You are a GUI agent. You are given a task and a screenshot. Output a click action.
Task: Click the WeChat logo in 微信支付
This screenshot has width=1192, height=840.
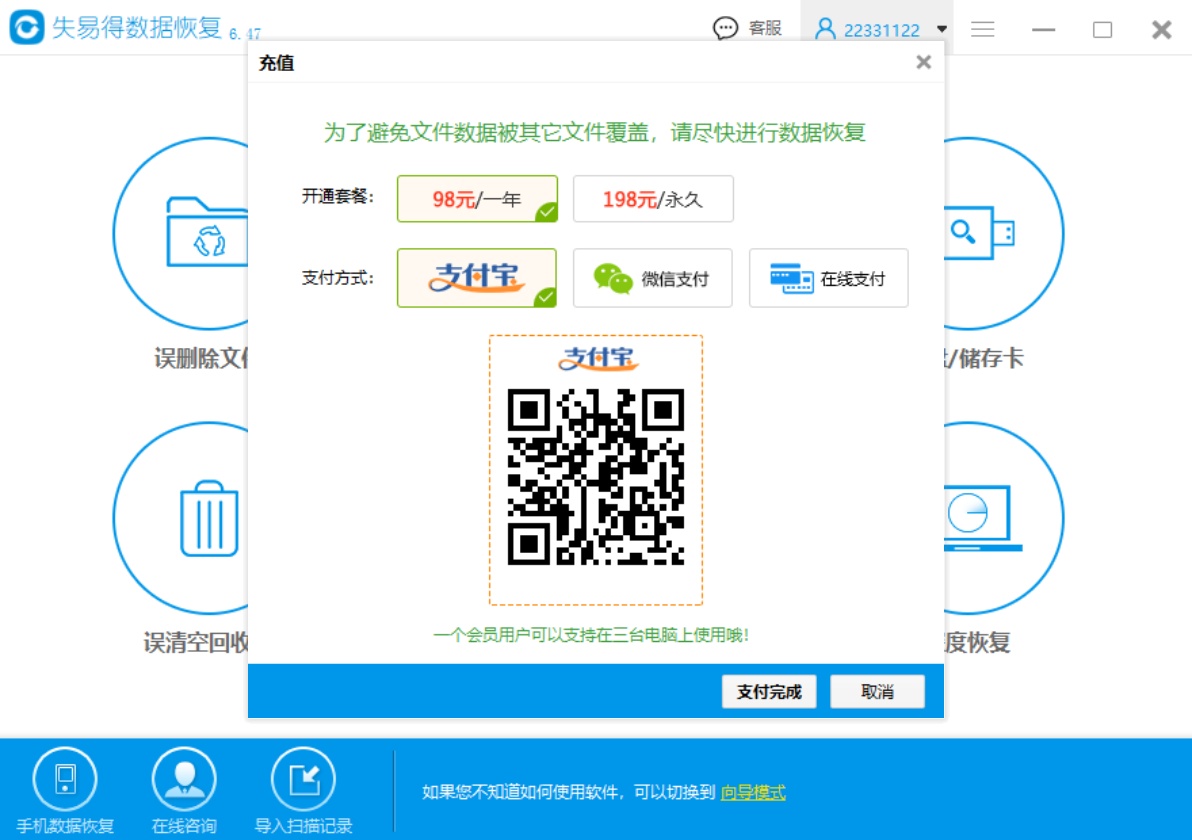(x=613, y=278)
